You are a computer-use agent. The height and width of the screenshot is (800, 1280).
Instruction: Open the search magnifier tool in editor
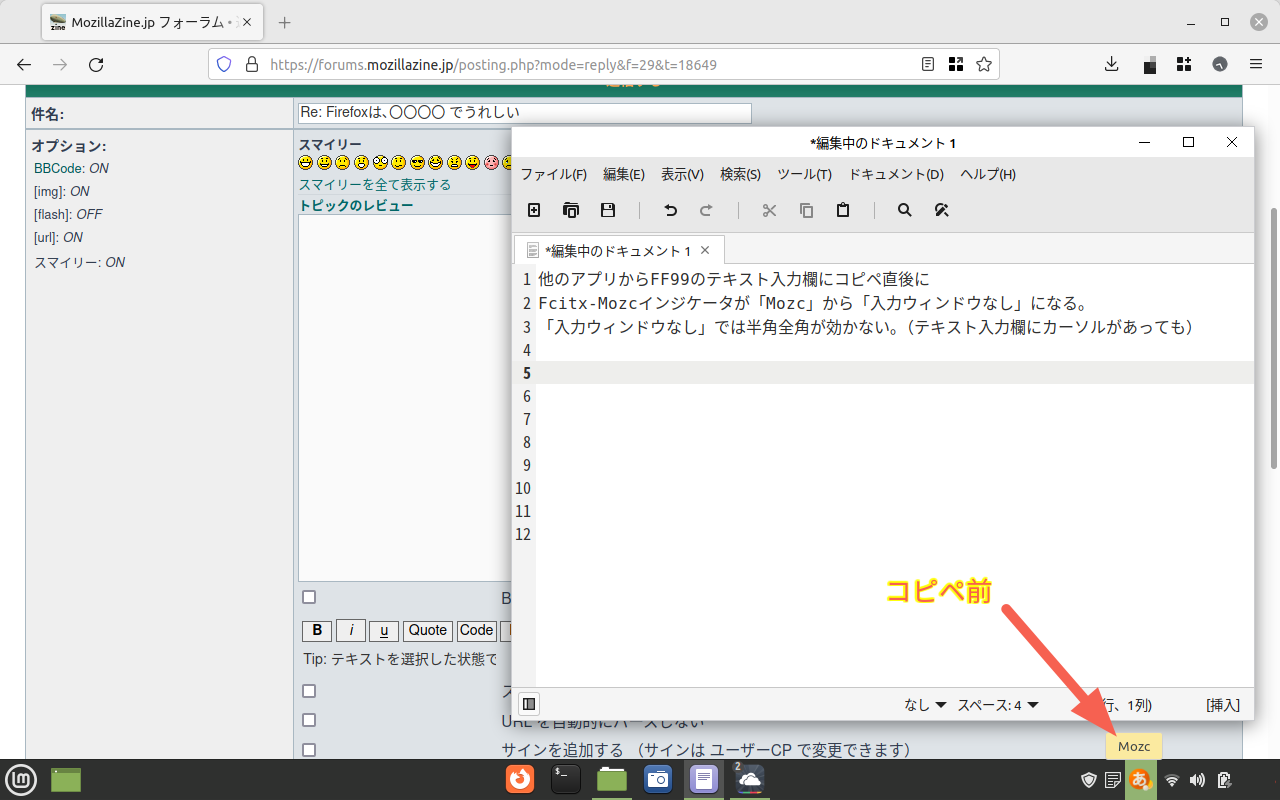(905, 210)
